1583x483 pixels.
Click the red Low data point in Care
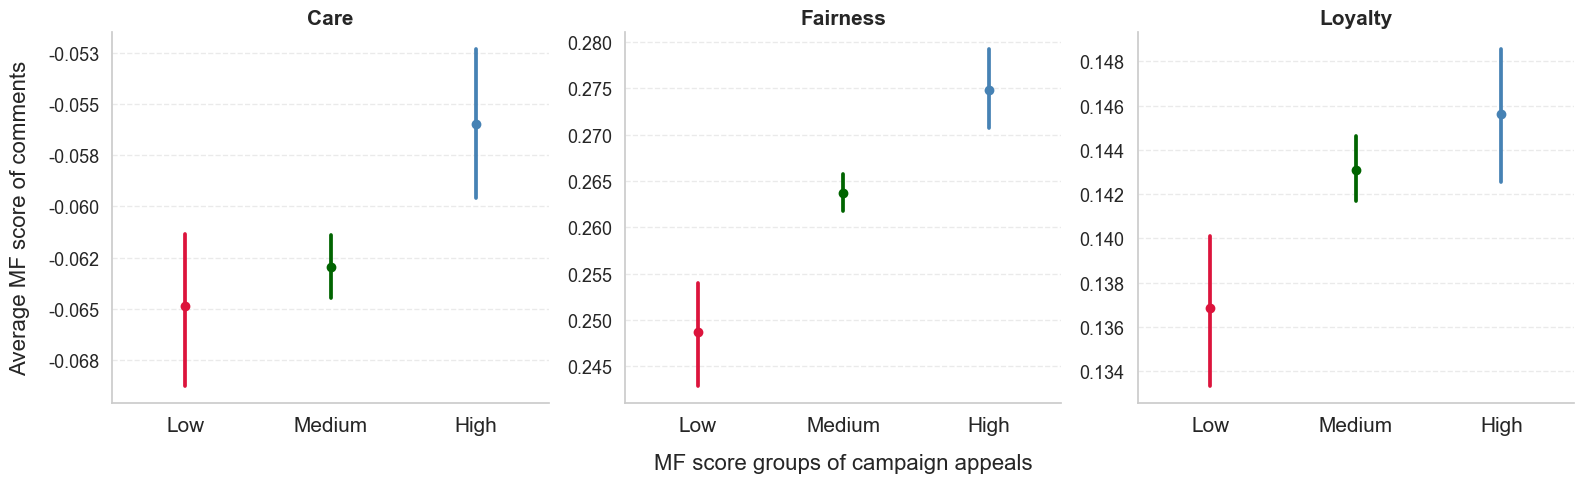coord(185,306)
